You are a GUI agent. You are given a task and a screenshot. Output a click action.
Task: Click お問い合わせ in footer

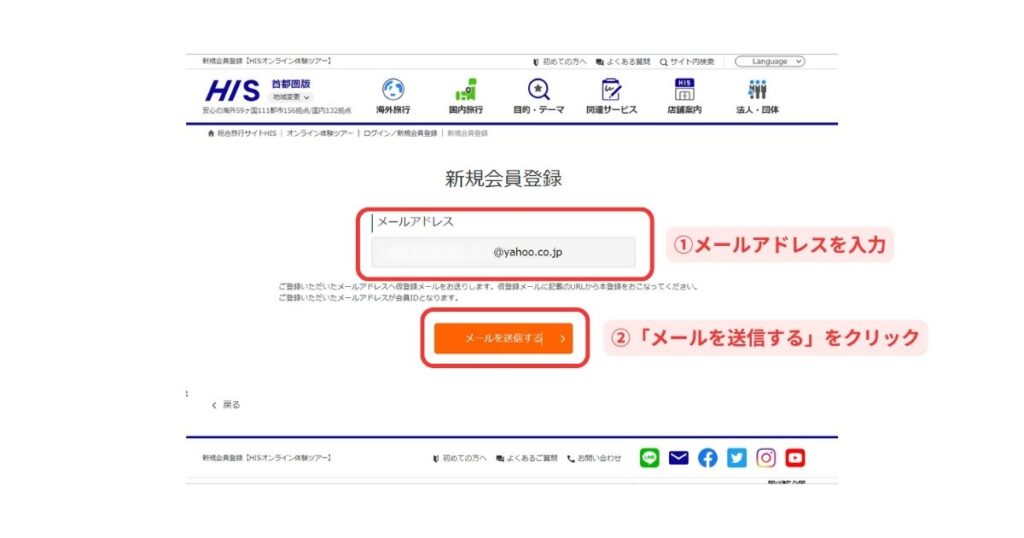(594, 458)
